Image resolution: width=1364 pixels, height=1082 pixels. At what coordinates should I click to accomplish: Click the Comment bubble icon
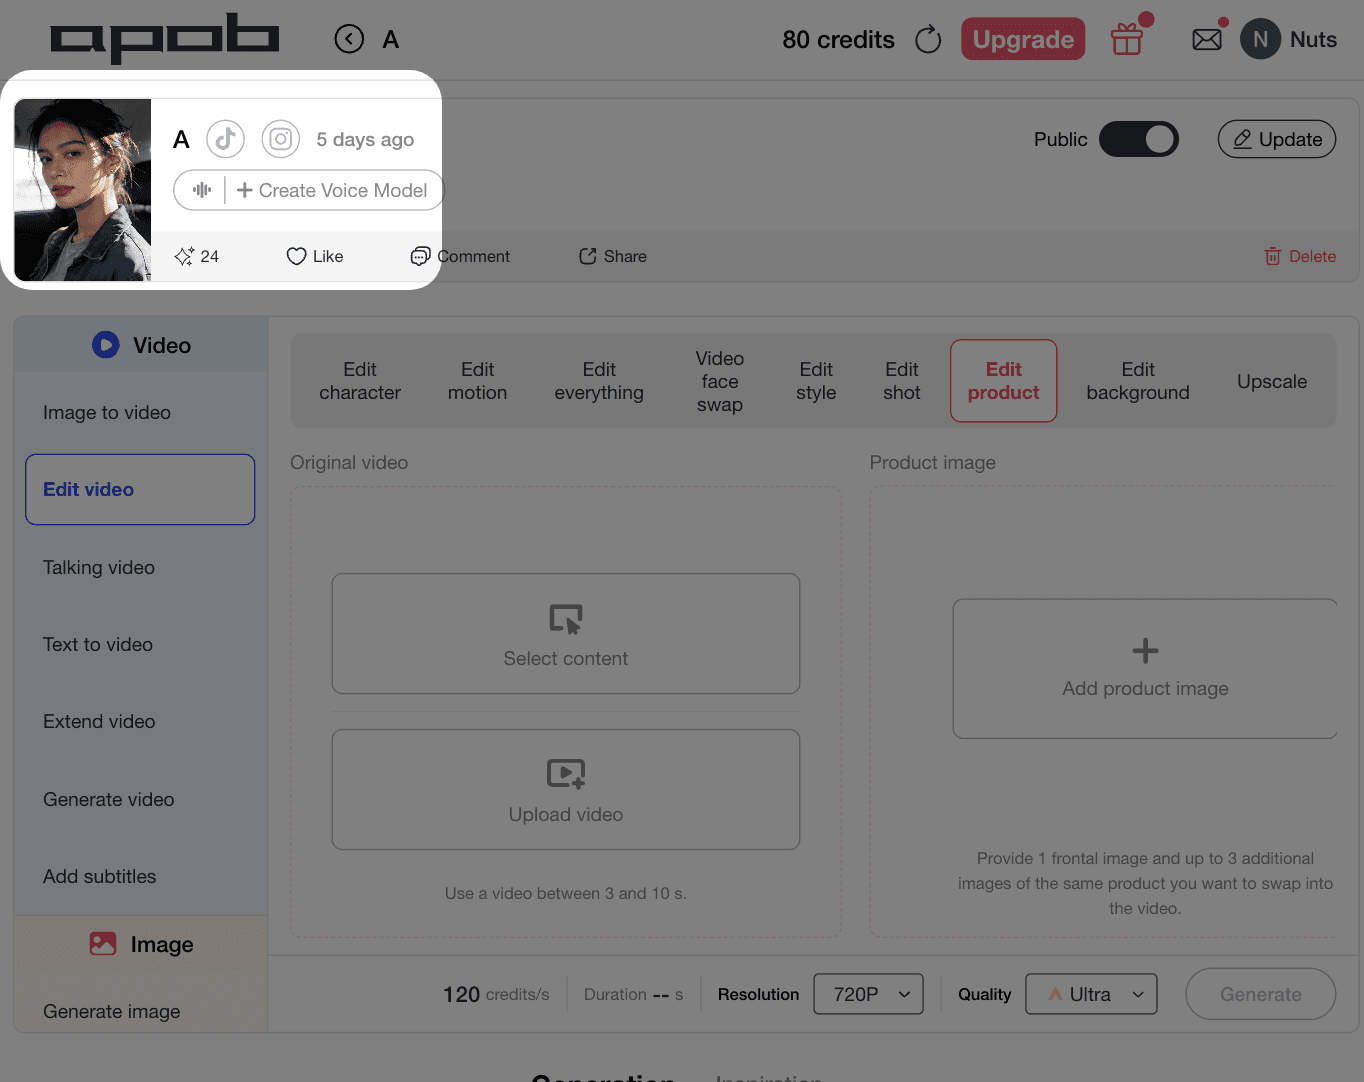420,256
